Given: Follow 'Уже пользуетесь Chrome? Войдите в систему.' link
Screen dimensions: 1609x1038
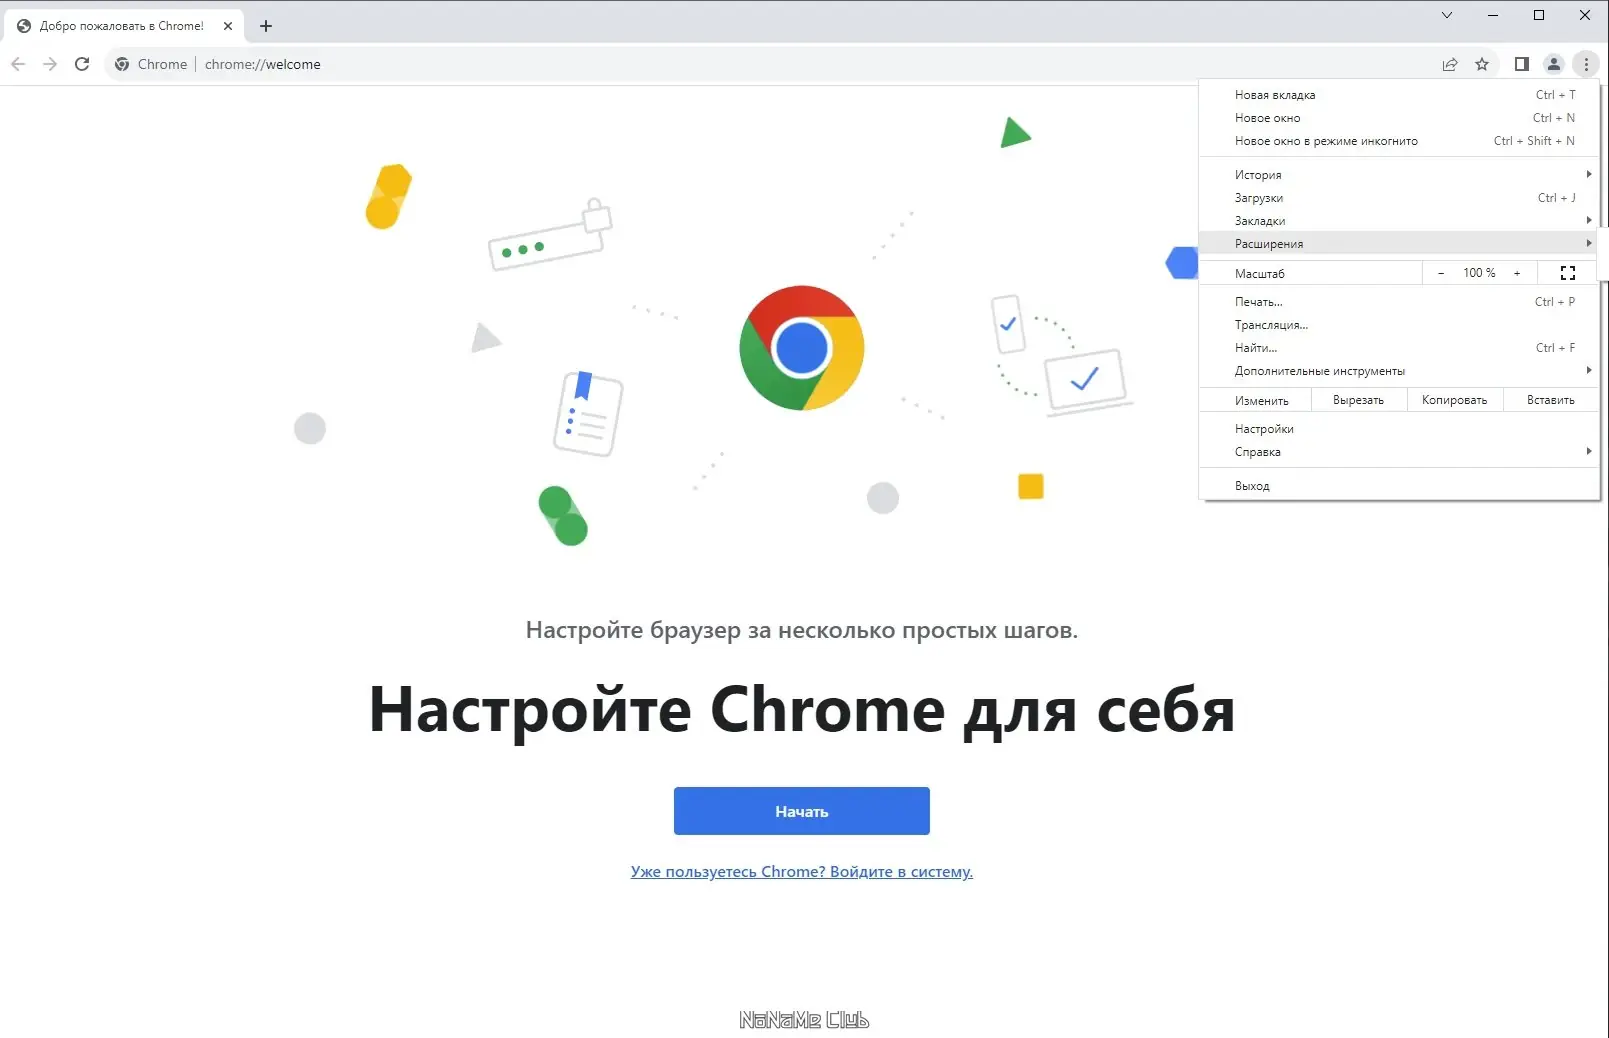Looking at the screenshot, I should [x=802, y=872].
